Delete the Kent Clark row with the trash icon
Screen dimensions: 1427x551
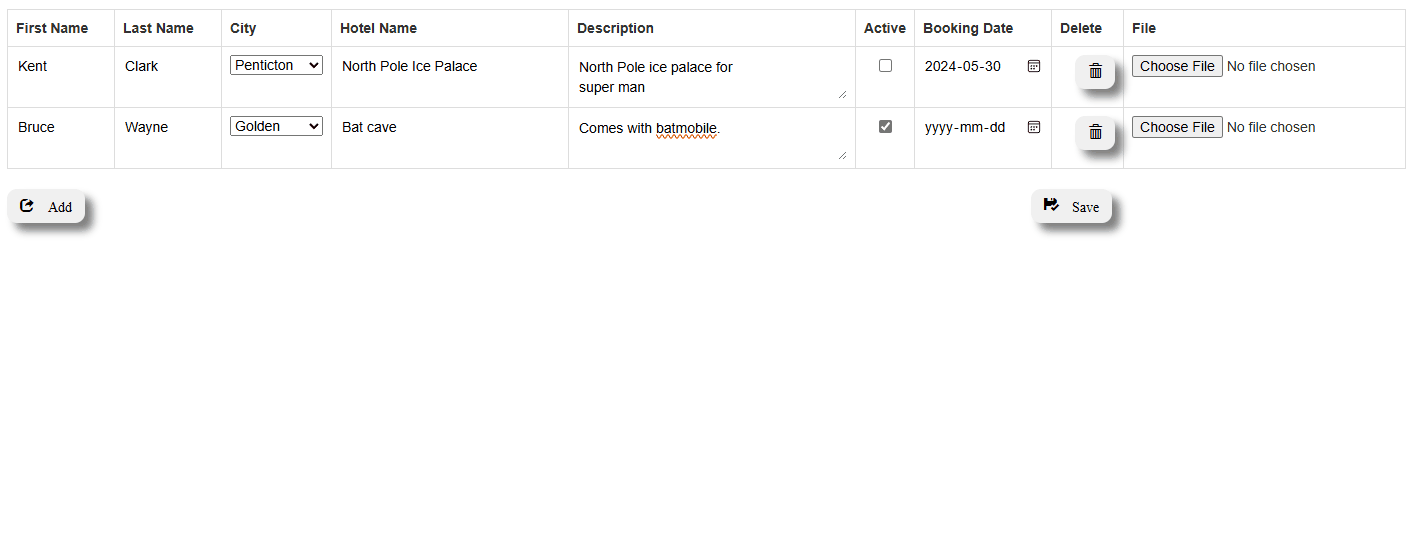(x=1095, y=71)
